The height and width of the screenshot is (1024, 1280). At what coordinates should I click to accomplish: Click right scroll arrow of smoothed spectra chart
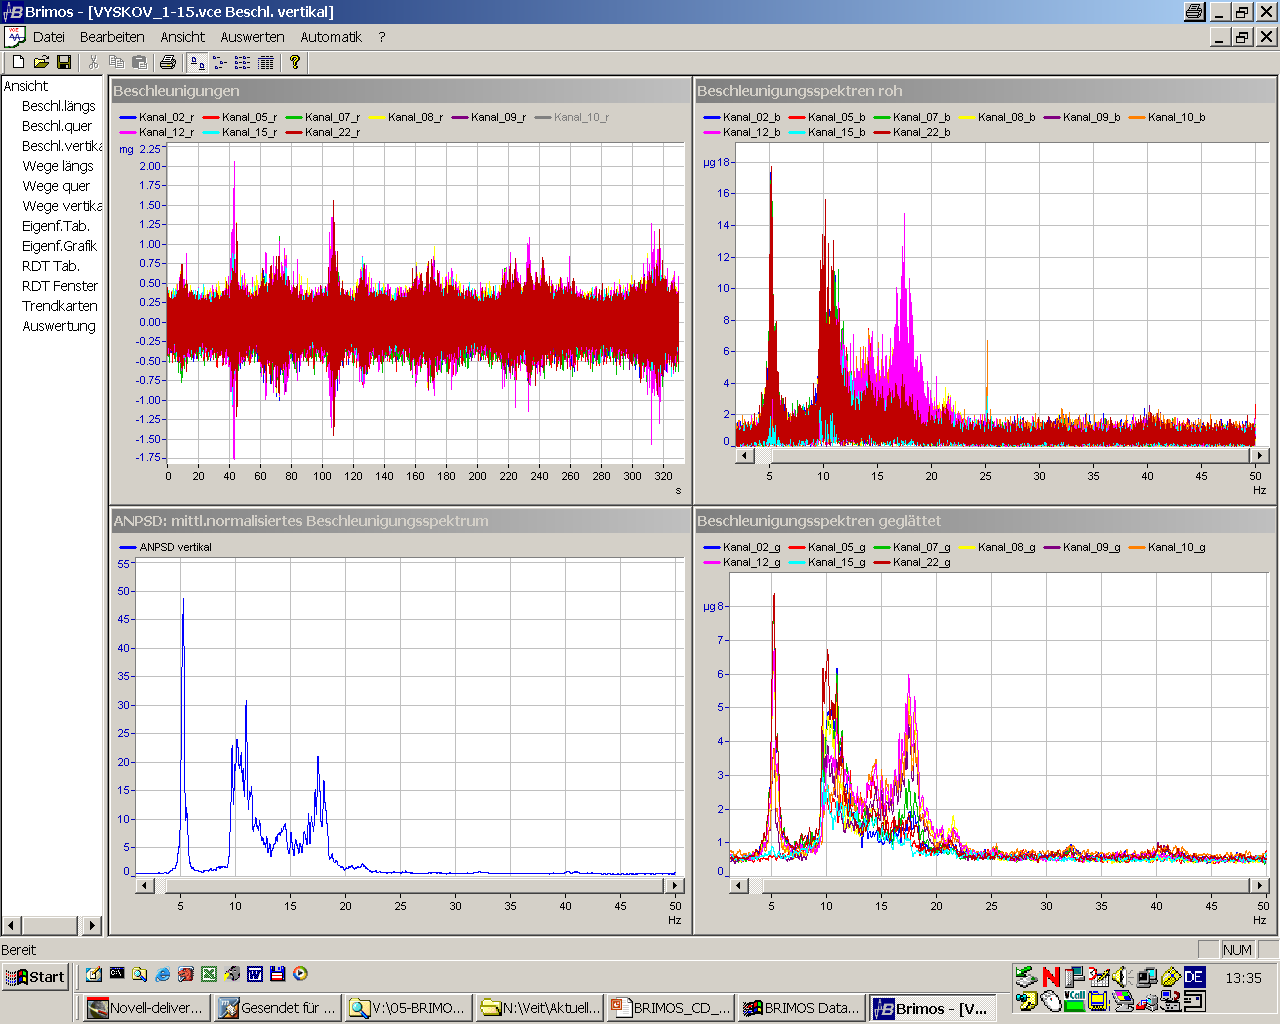point(1260,885)
